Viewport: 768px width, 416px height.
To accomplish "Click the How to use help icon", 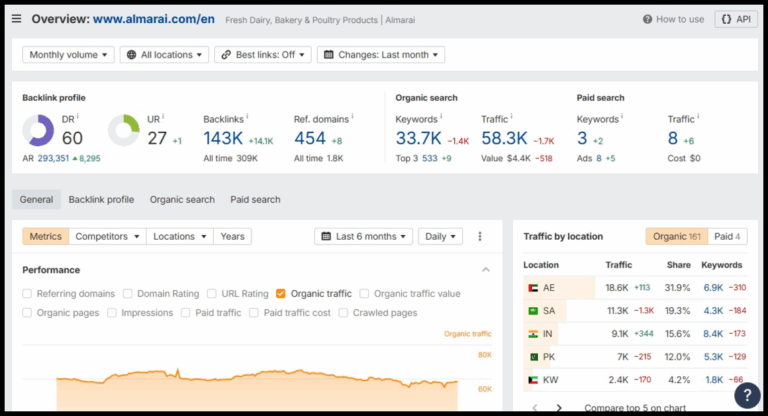I will pyautogui.click(x=648, y=19).
